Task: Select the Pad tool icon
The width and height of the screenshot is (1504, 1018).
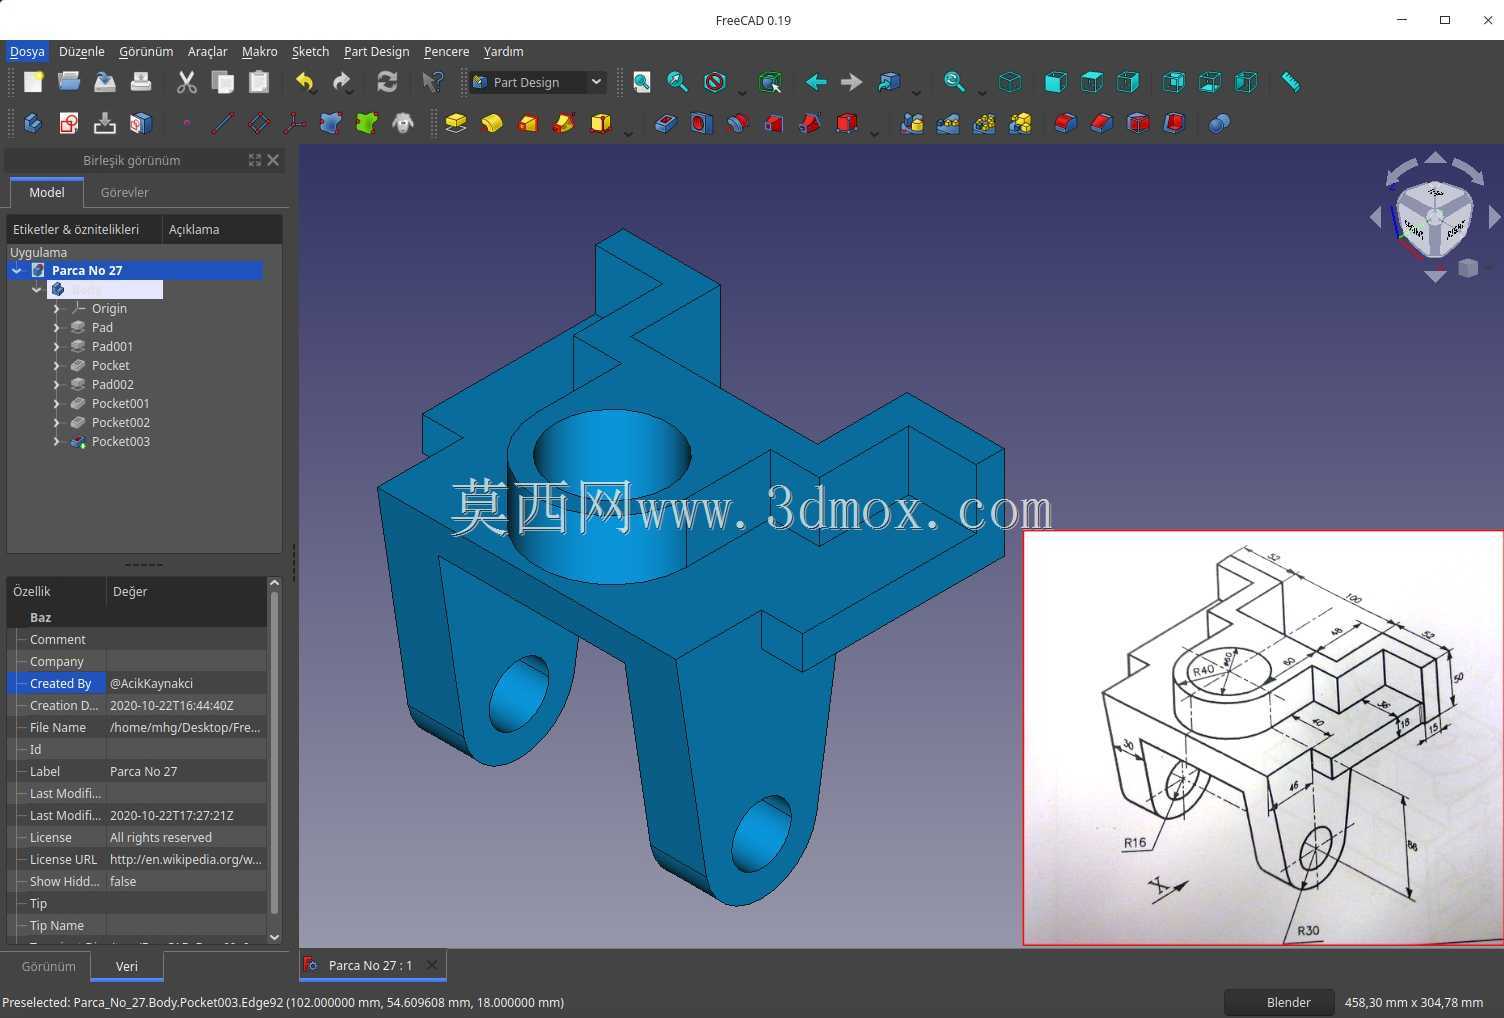Action: point(456,123)
